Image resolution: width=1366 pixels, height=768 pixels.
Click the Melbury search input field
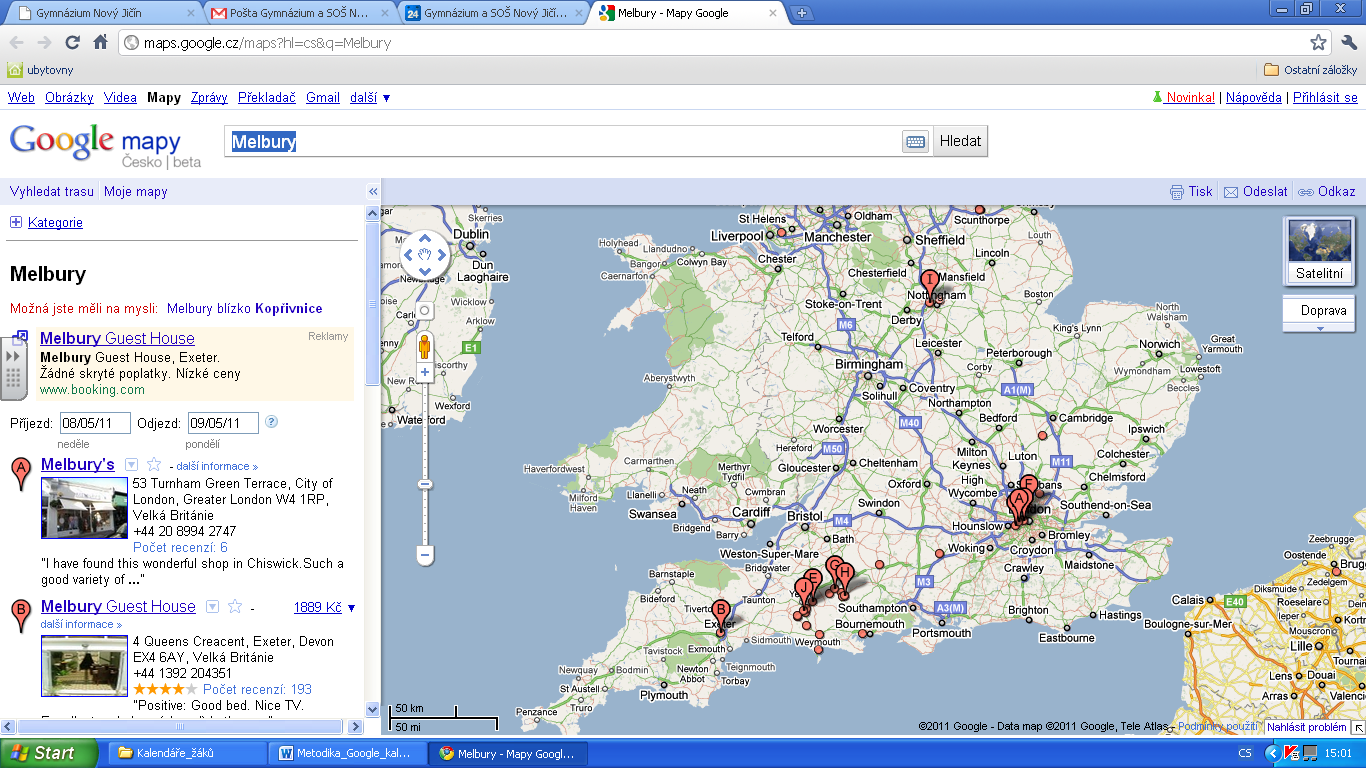(563, 142)
